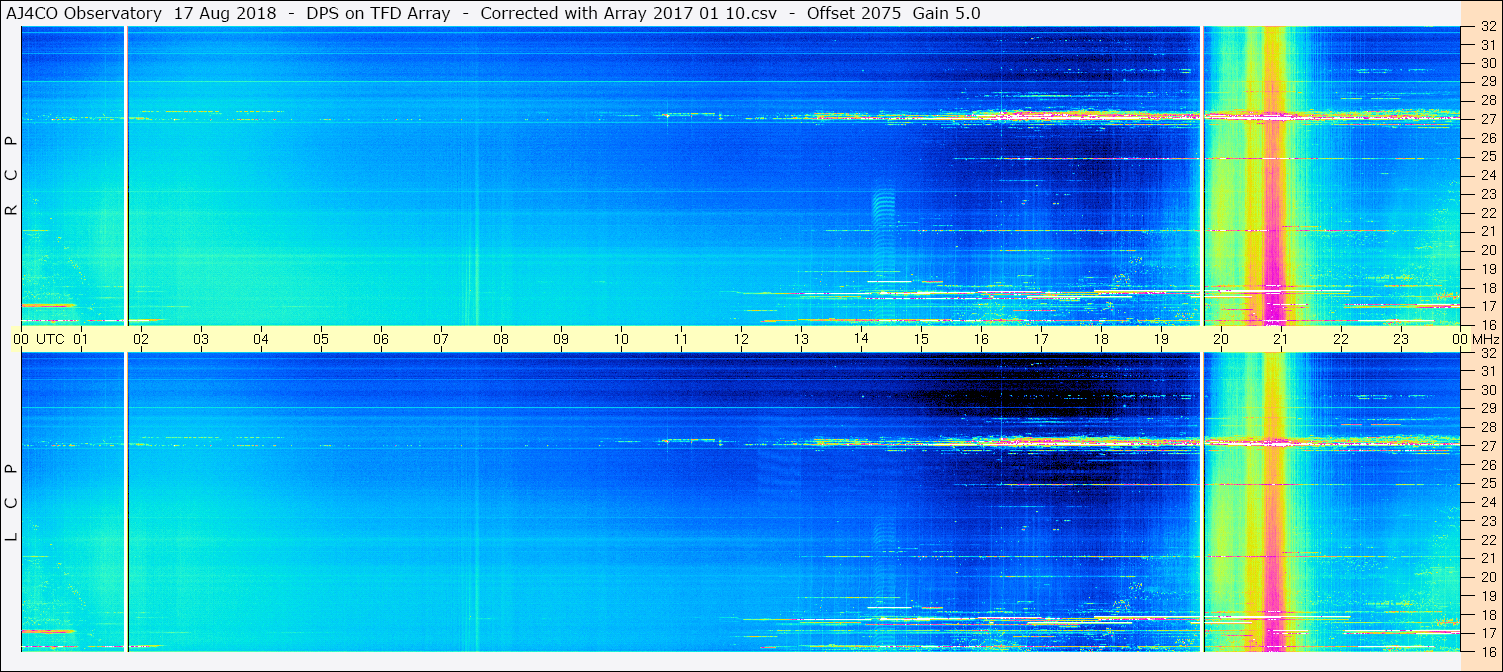This screenshot has width=1503, height=672.
Task: Click the 02 hour tick label
Action: 141,339
